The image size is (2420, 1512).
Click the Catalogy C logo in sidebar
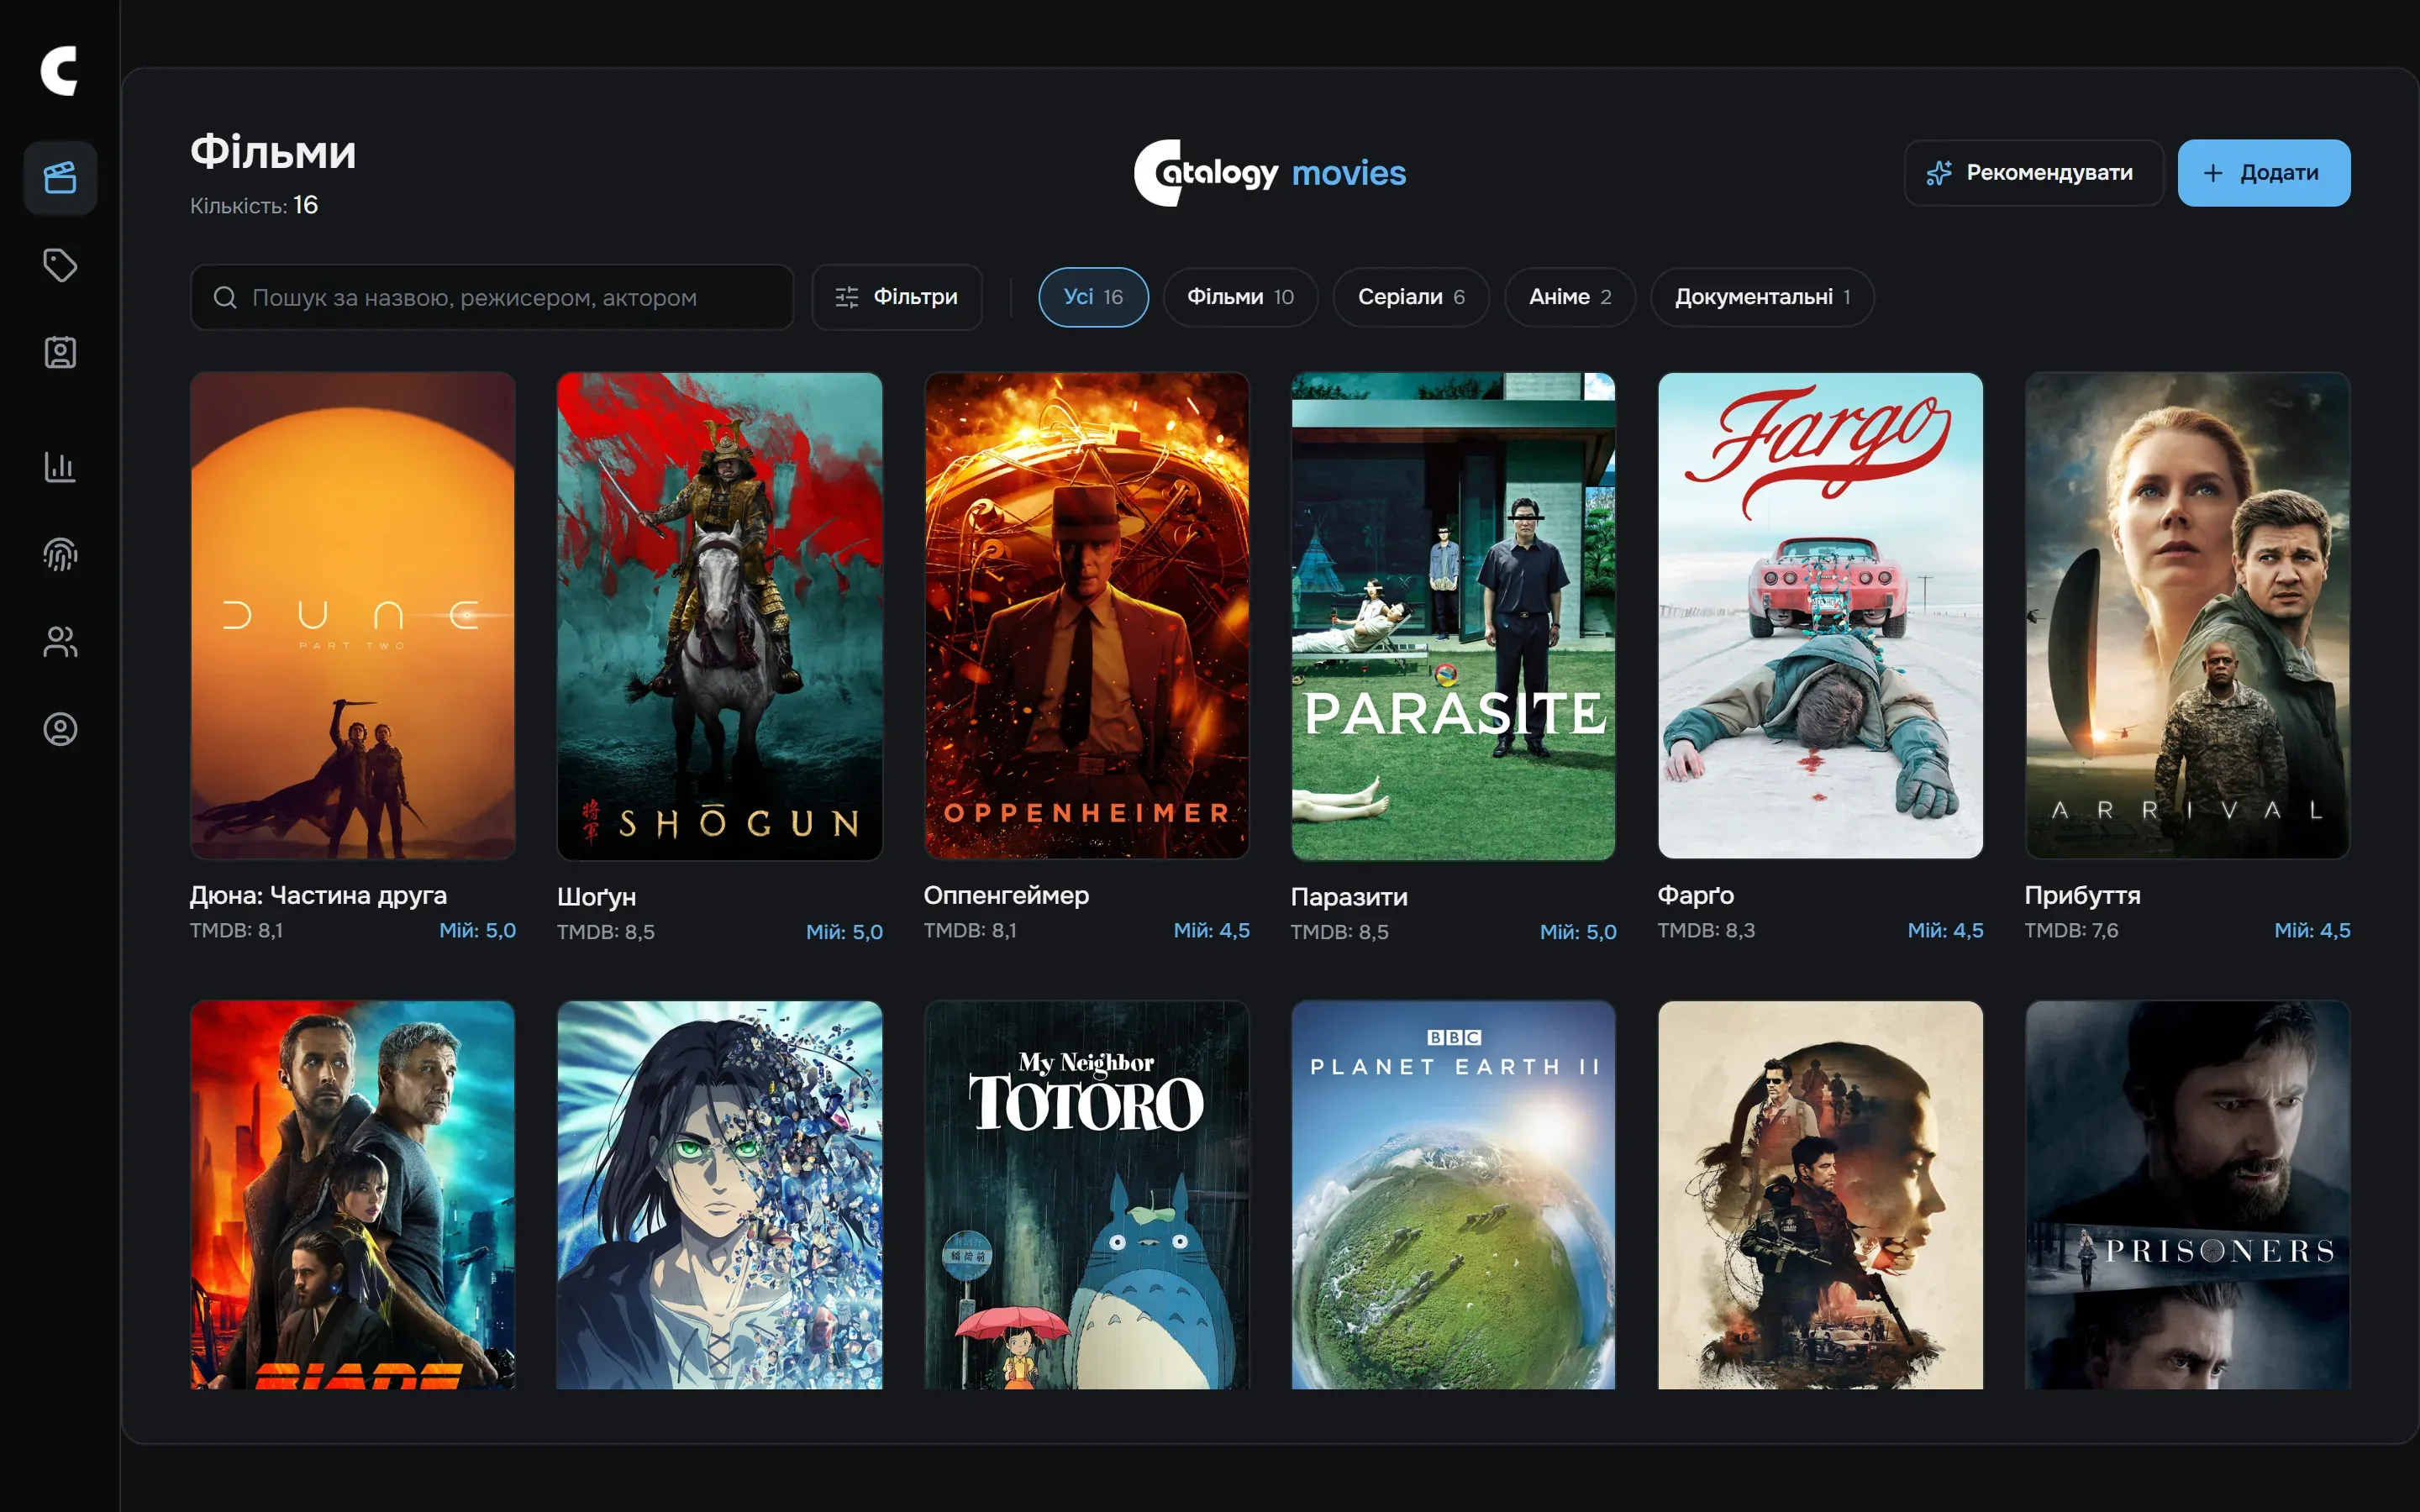click(x=59, y=71)
